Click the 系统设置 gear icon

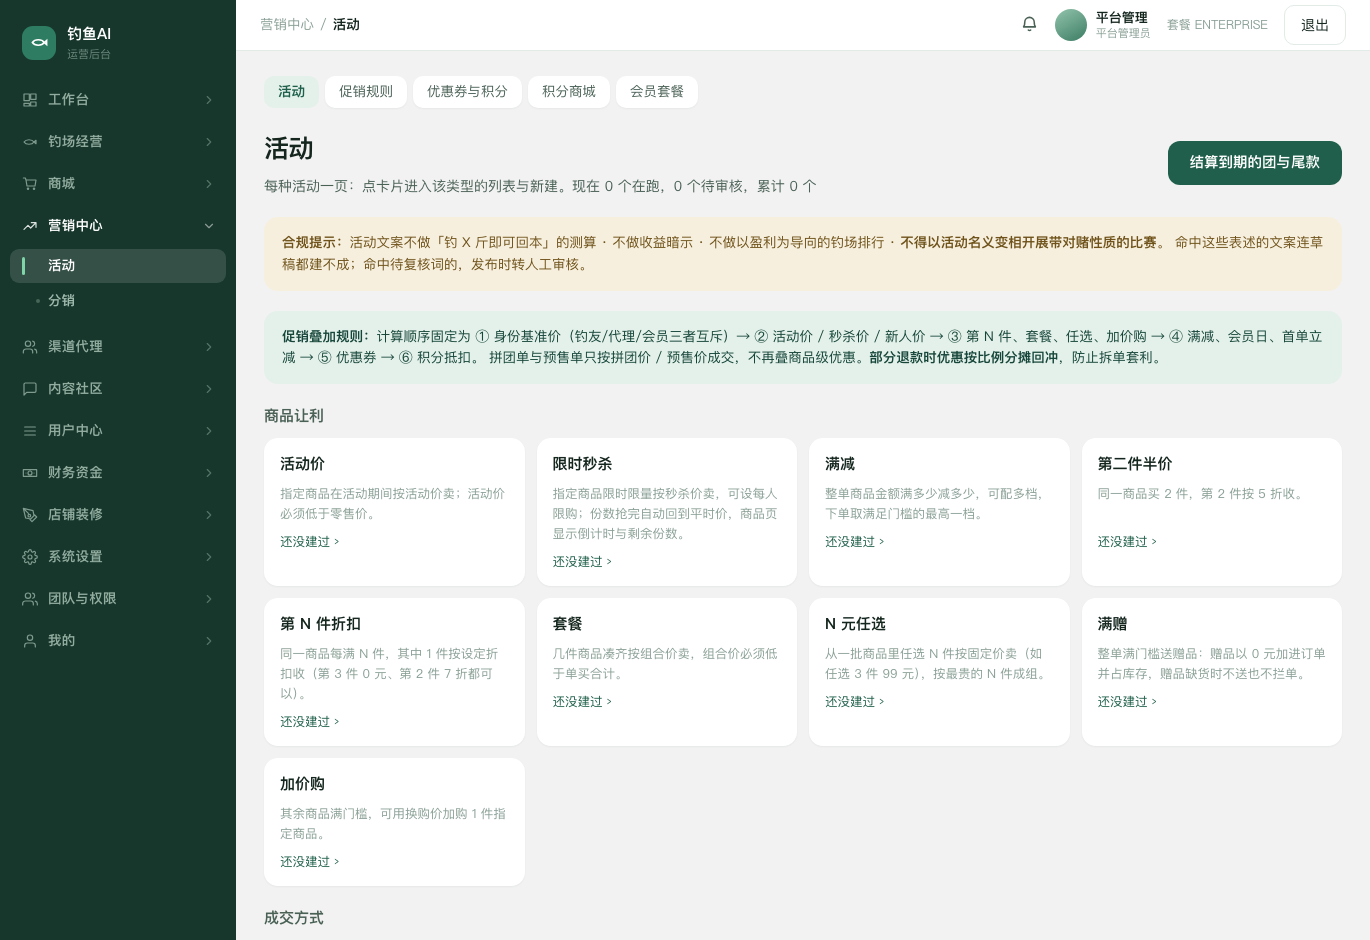pyautogui.click(x=30, y=557)
